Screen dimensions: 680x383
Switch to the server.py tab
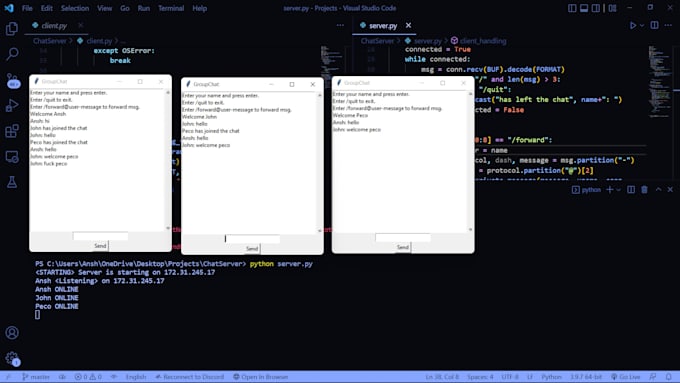pos(382,26)
